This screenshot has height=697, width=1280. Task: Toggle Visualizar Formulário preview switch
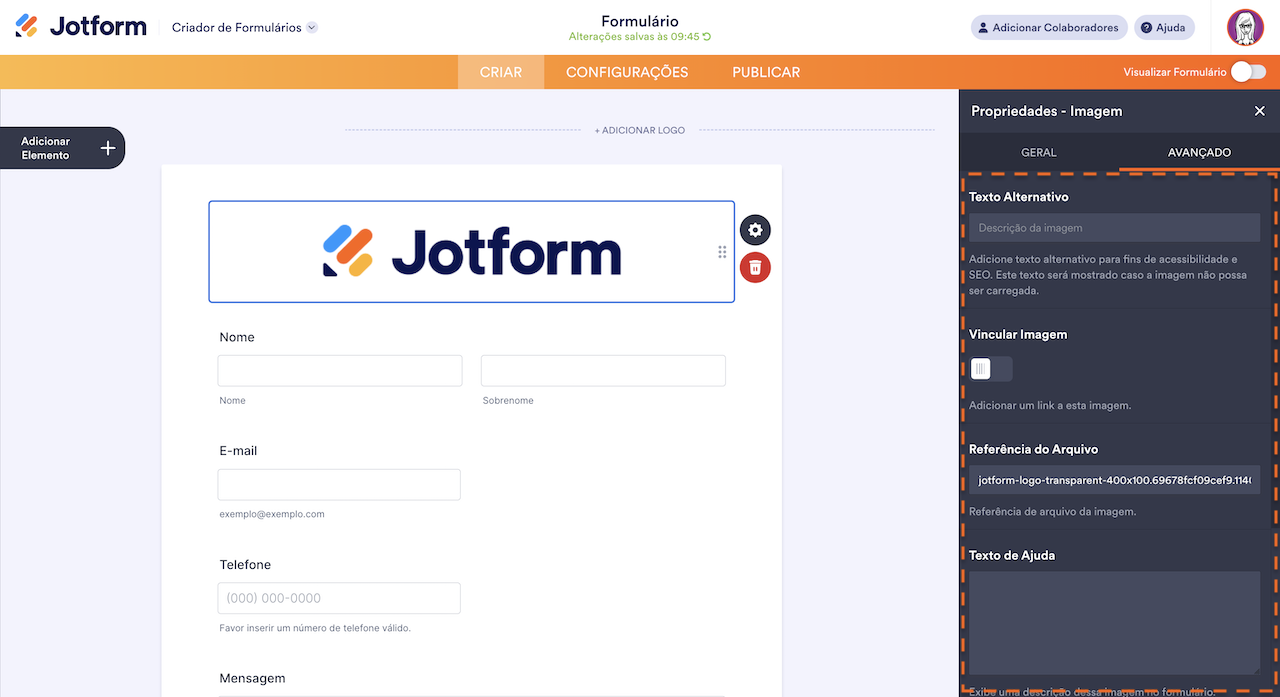pos(1248,72)
